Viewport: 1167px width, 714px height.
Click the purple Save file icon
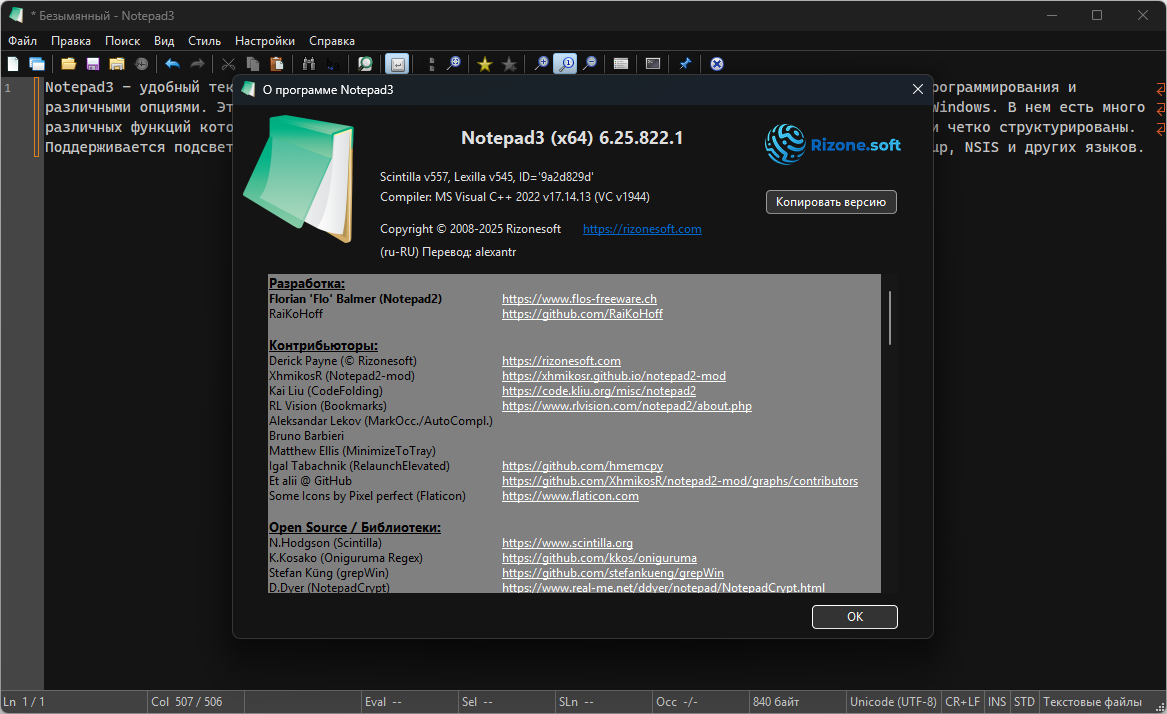pos(93,64)
